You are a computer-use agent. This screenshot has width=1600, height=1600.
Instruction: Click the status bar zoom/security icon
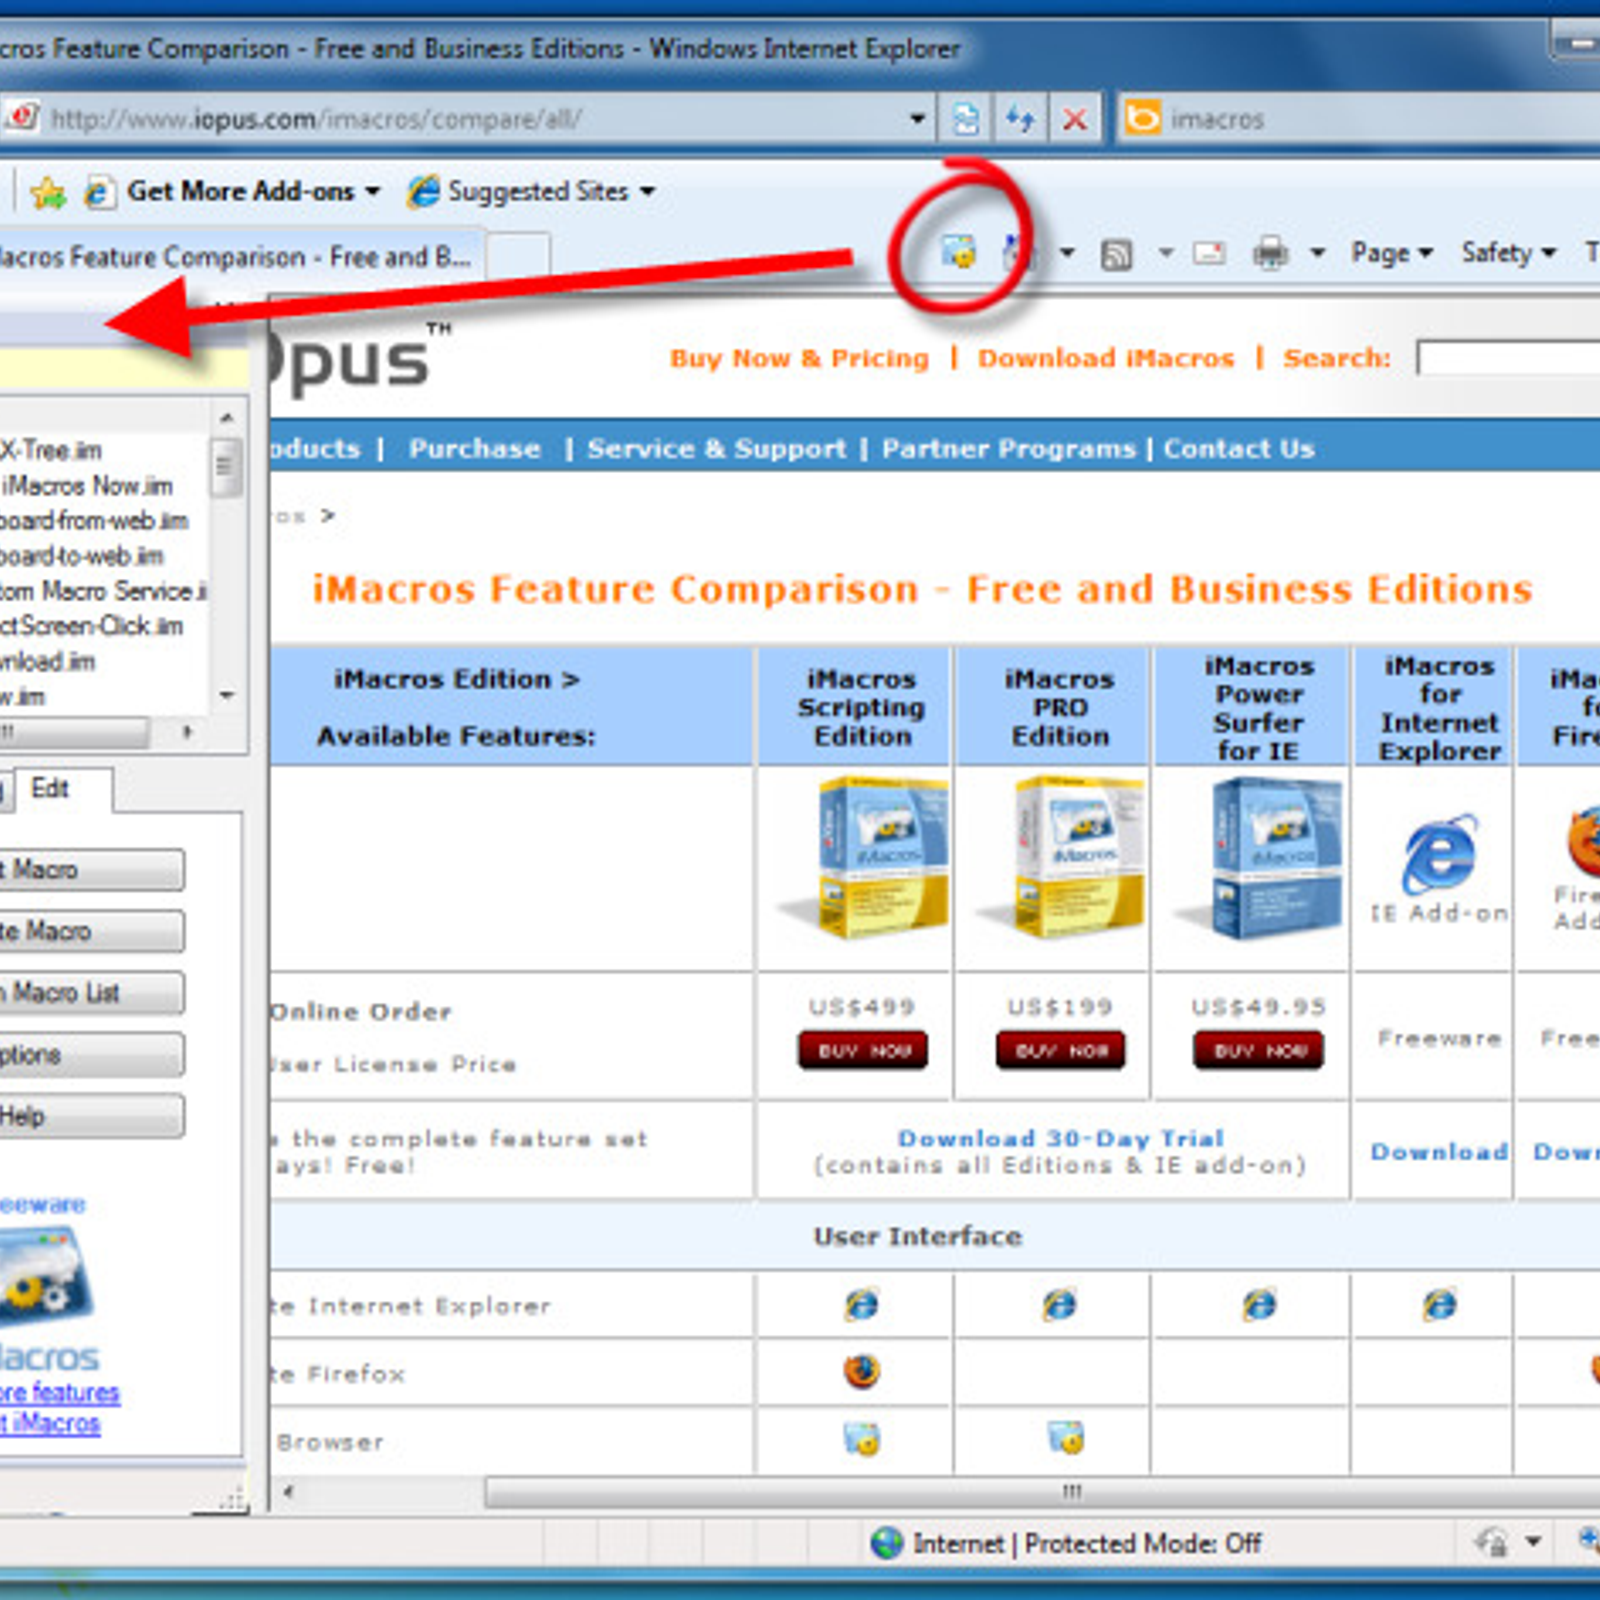click(1492, 1542)
